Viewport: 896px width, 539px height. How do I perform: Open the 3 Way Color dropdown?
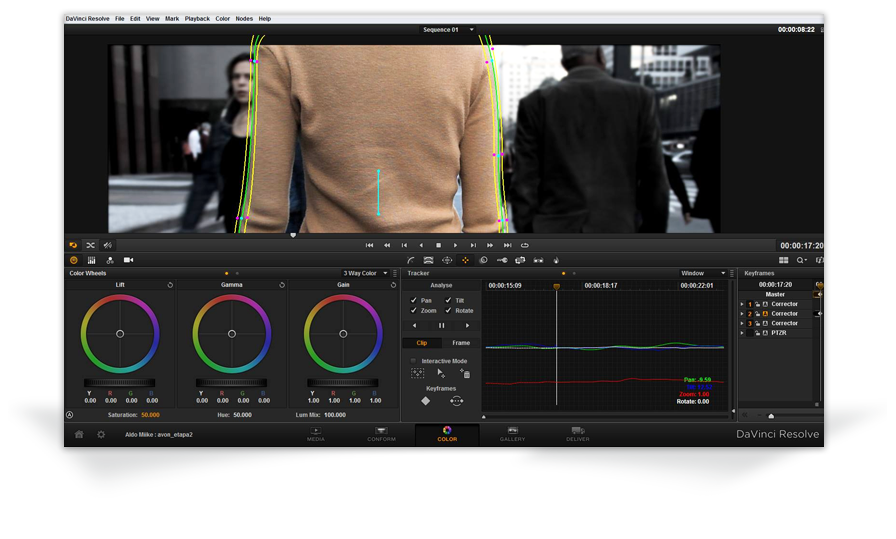click(365, 273)
